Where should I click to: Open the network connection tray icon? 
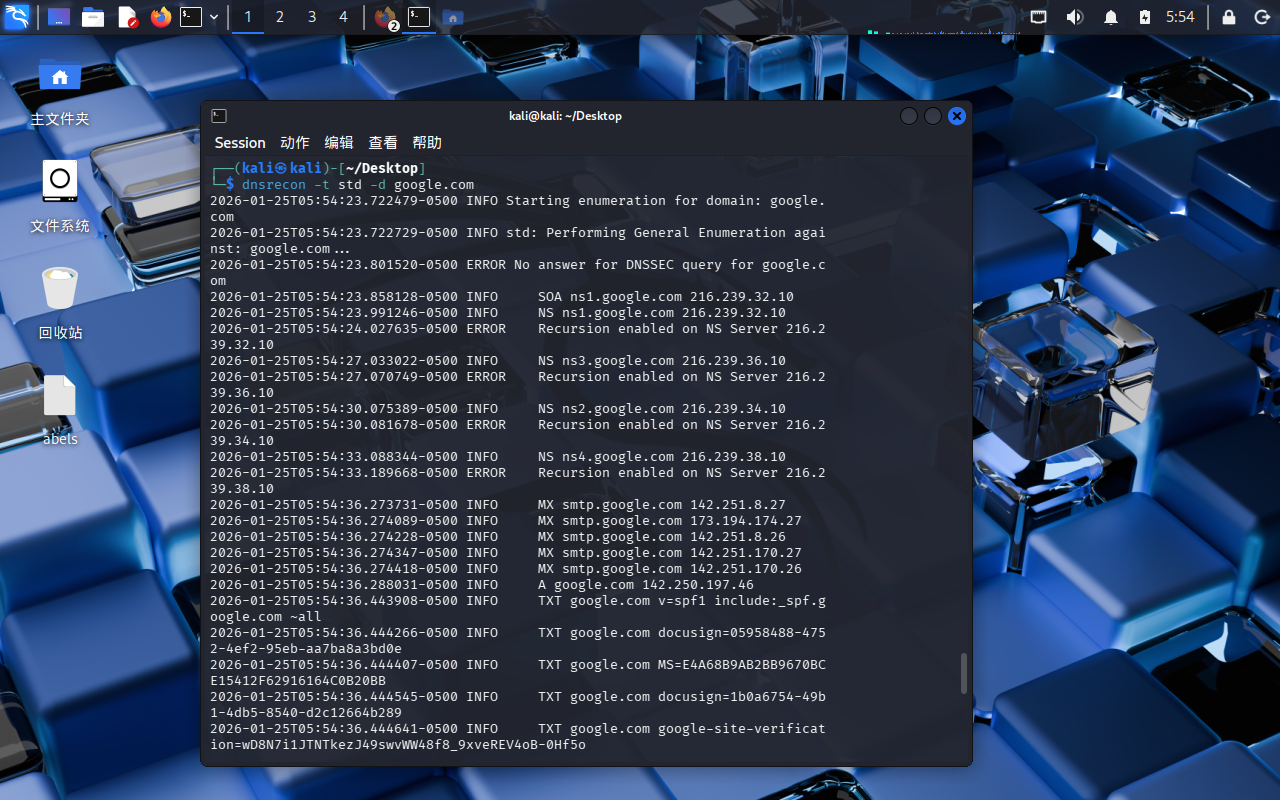pos(1039,17)
